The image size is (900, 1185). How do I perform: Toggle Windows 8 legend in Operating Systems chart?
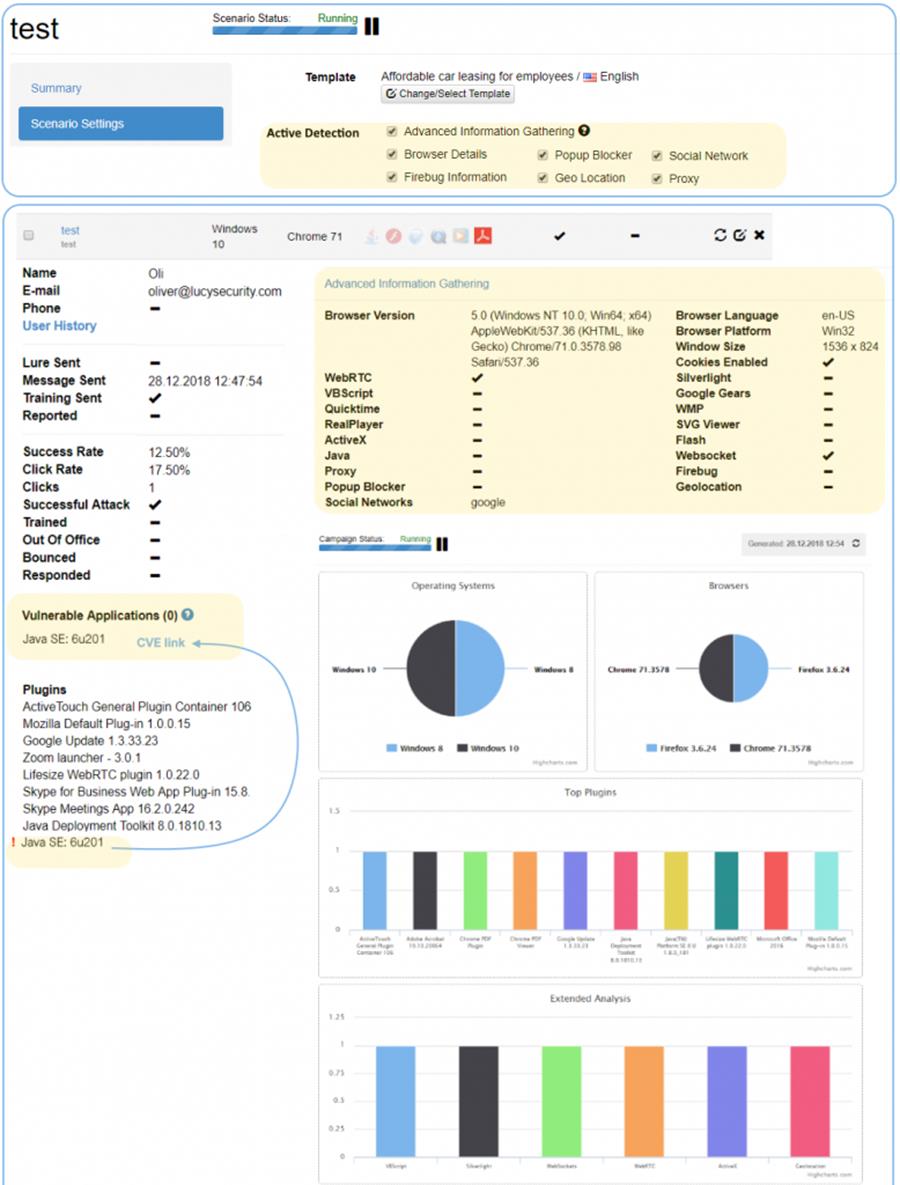point(414,748)
